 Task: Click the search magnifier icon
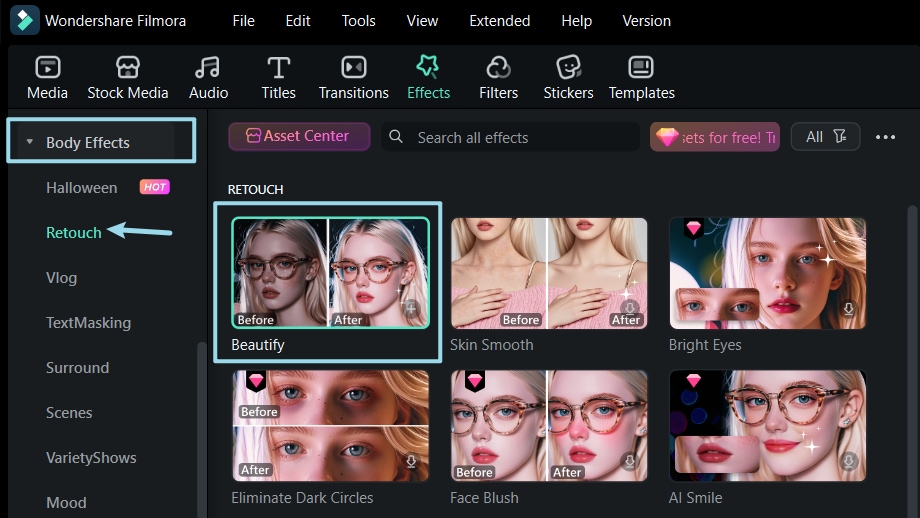[x=396, y=137]
